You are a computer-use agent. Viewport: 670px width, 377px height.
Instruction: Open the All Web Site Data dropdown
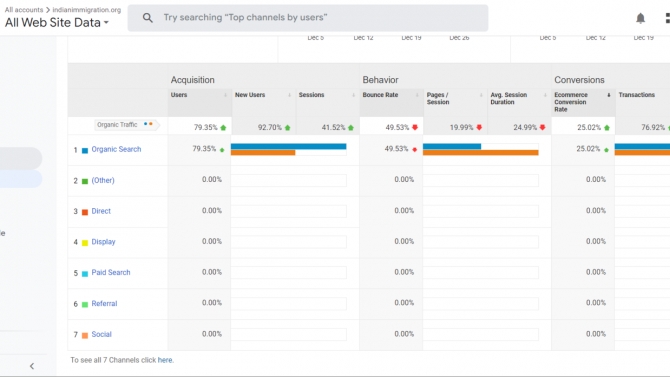point(57,23)
